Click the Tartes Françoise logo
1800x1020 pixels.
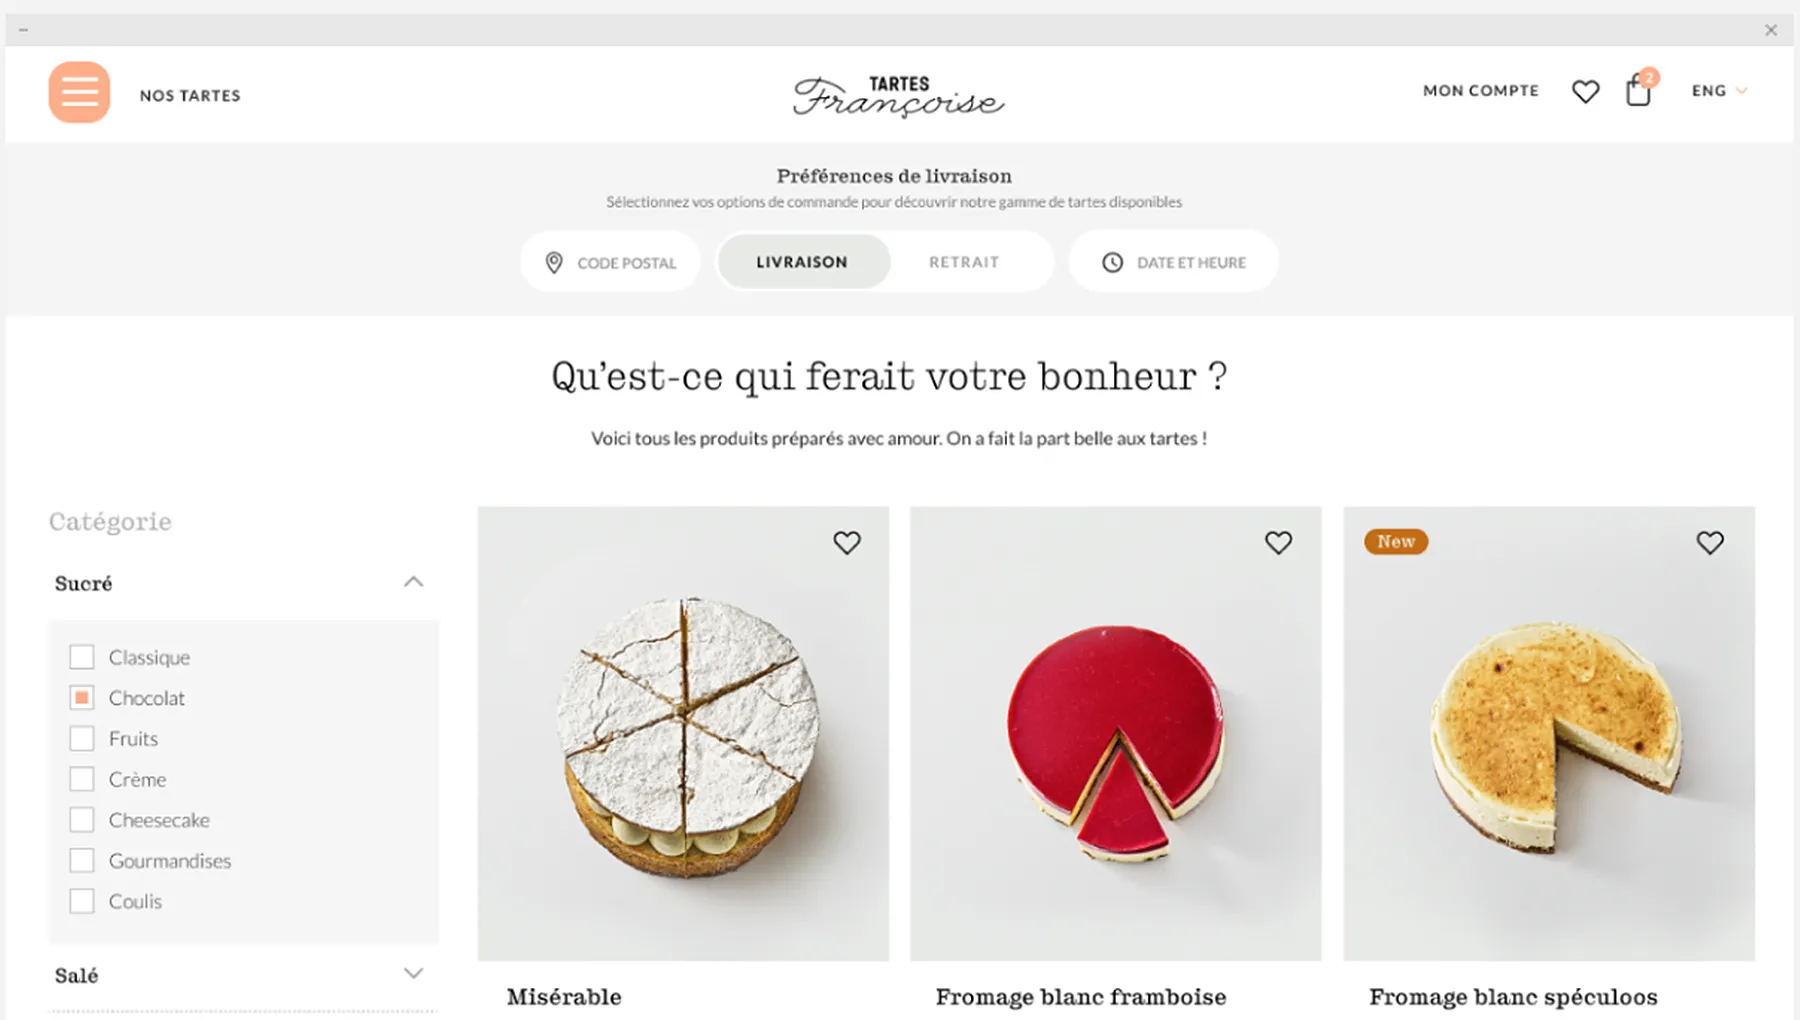point(898,96)
